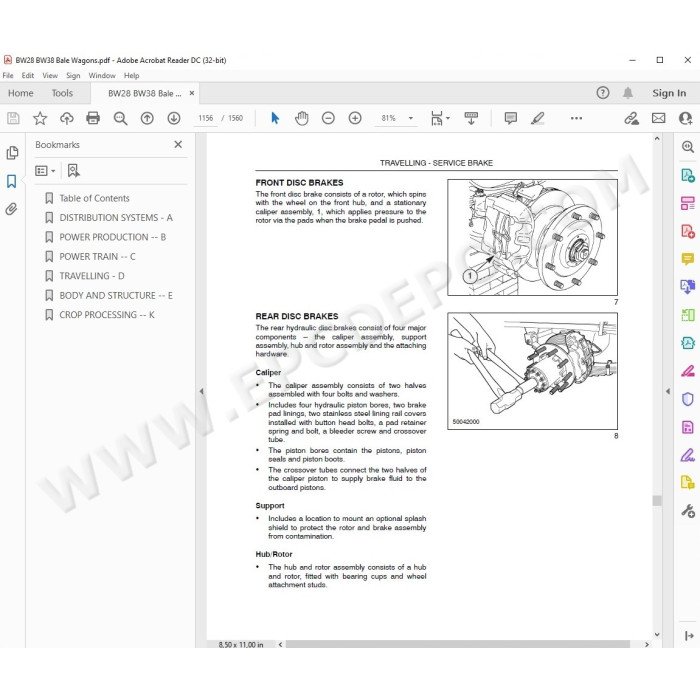Activate the Hand pan tool

(302, 118)
